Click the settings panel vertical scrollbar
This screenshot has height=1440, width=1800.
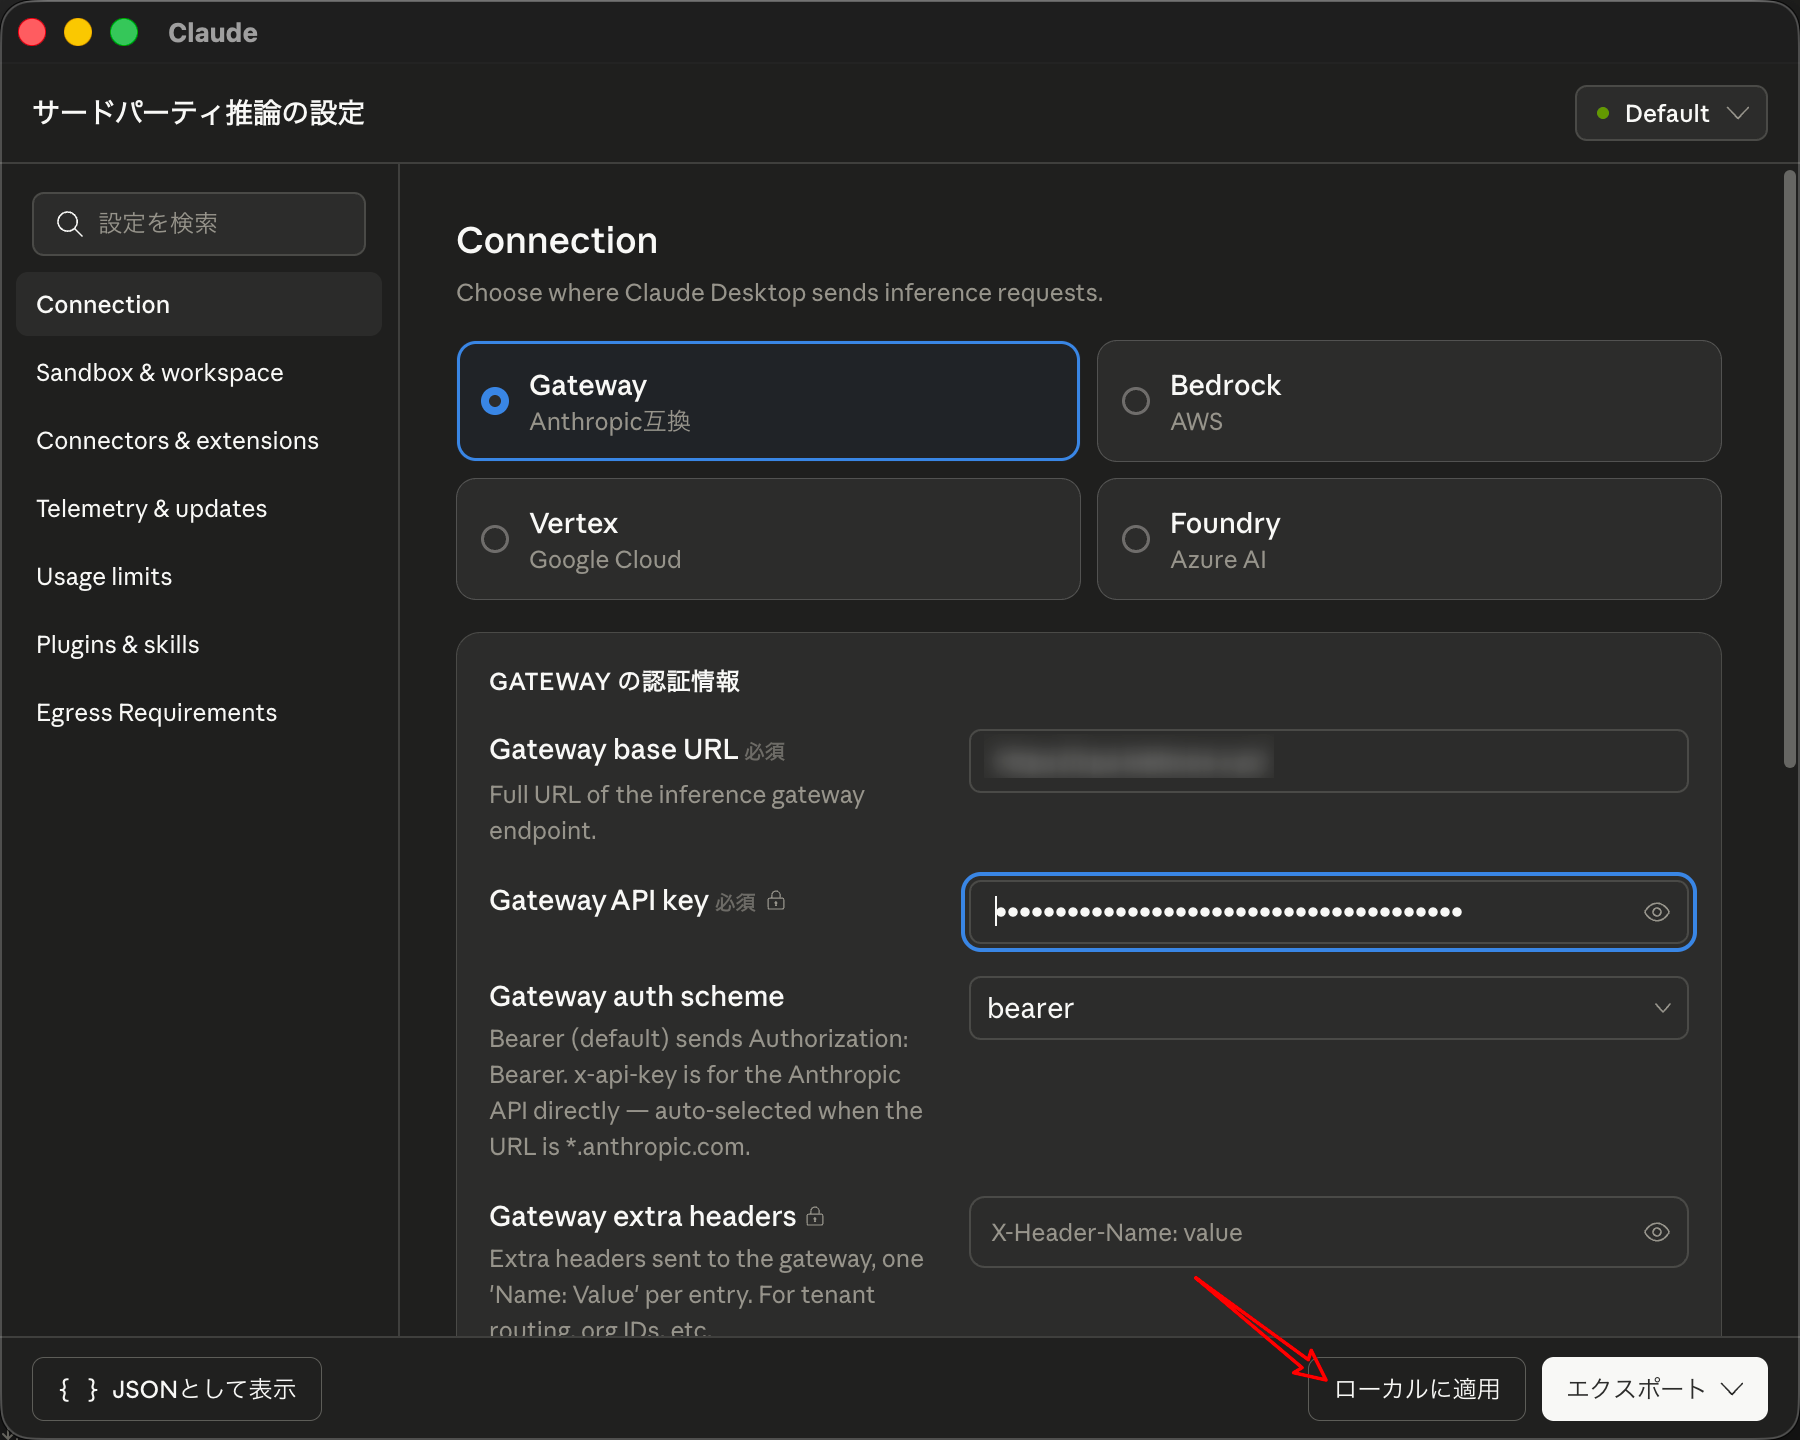click(1789, 470)
